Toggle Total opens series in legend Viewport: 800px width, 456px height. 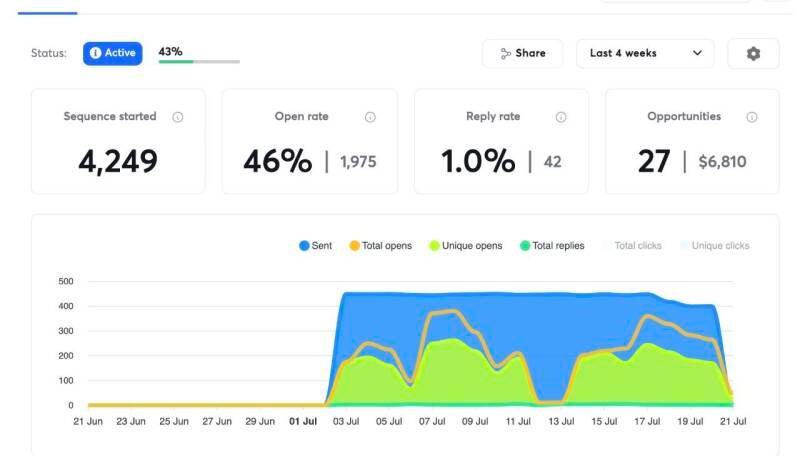point(380,246)
